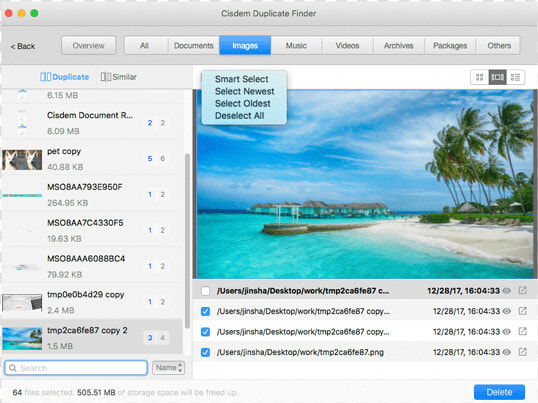This screenshot has width=538, height=403.
Task: Select MSO8AAA6088BC4 entry
Action: point(92,266)
